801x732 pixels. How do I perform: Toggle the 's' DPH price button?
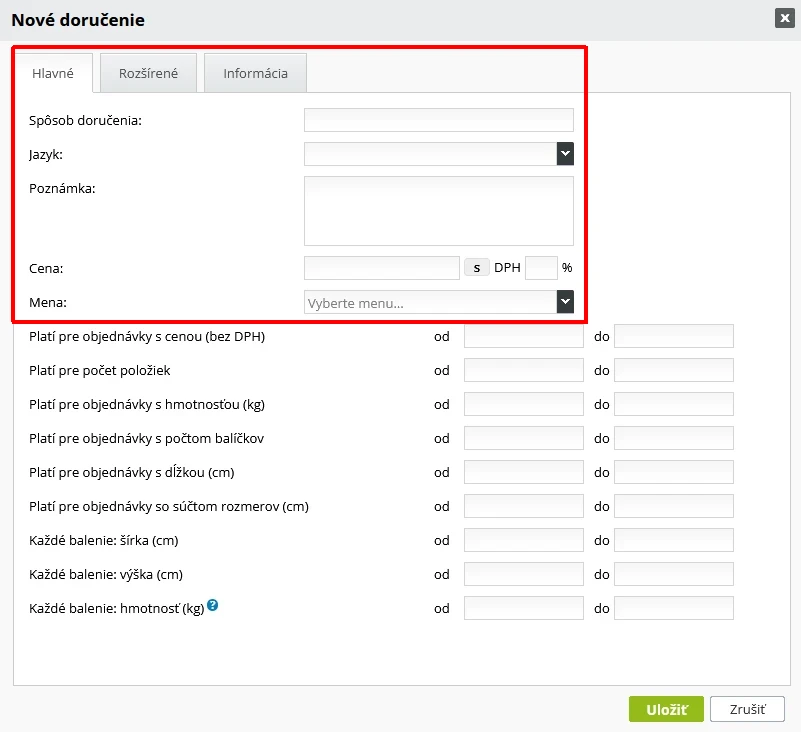[x=476, y=268]
